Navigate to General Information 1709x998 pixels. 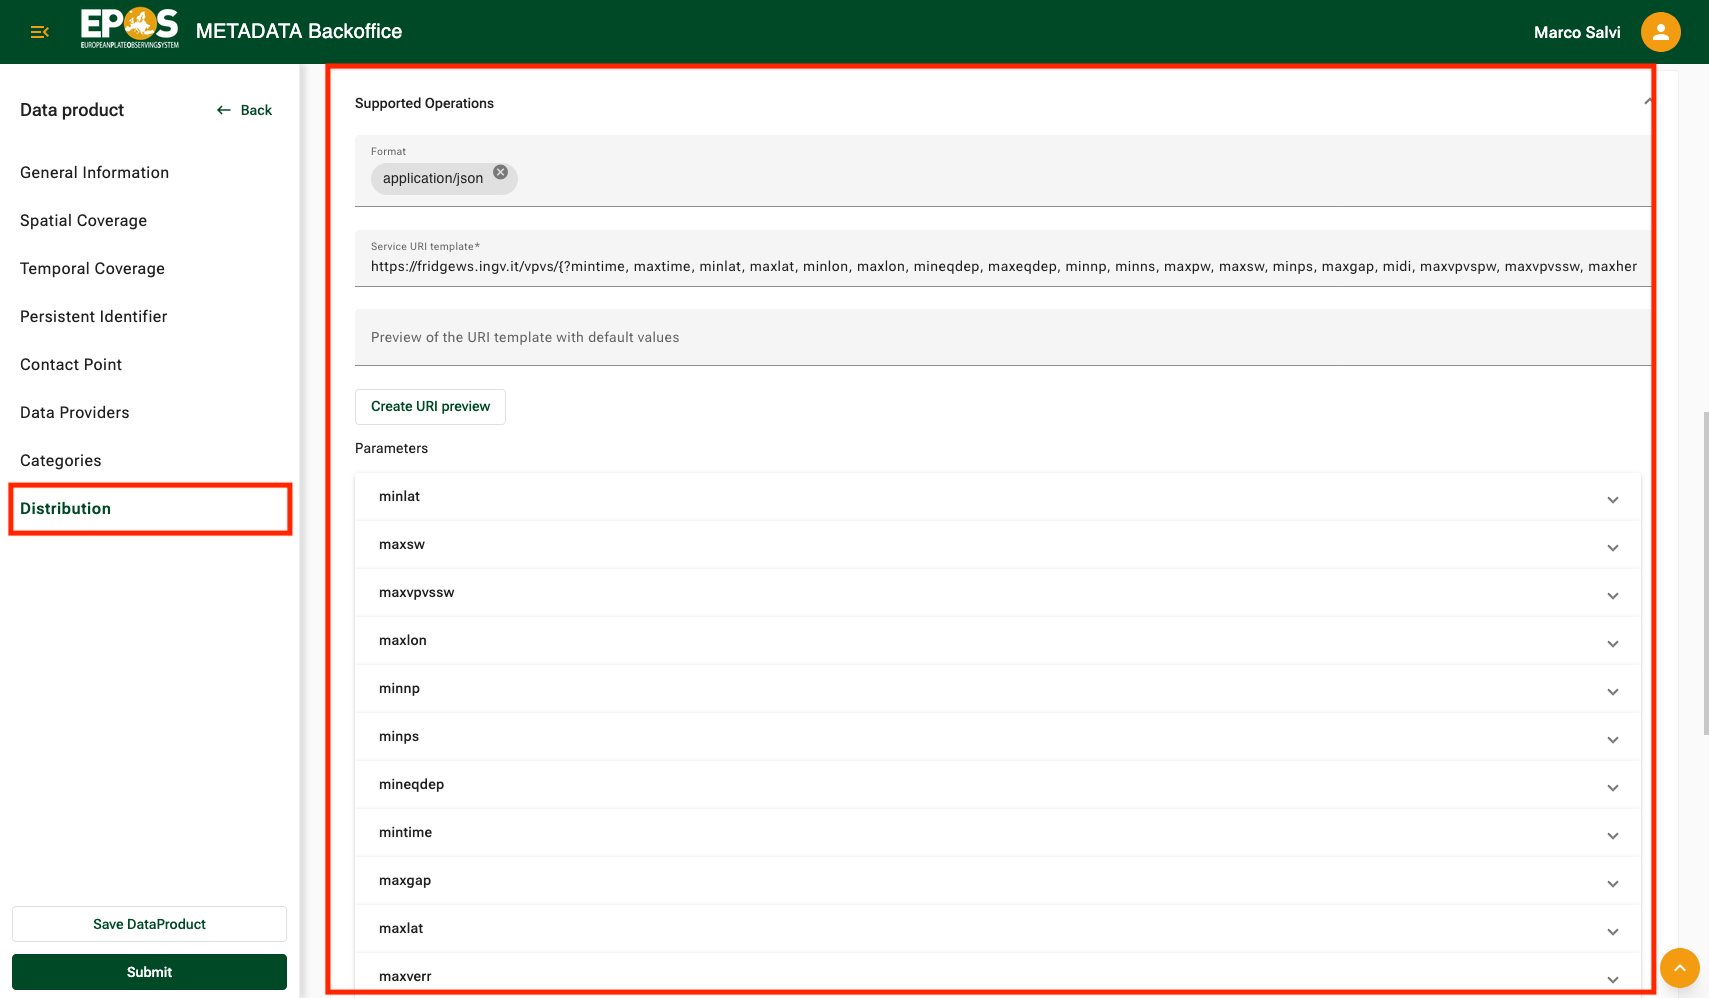pyautogui.click(x=94, y=172)
